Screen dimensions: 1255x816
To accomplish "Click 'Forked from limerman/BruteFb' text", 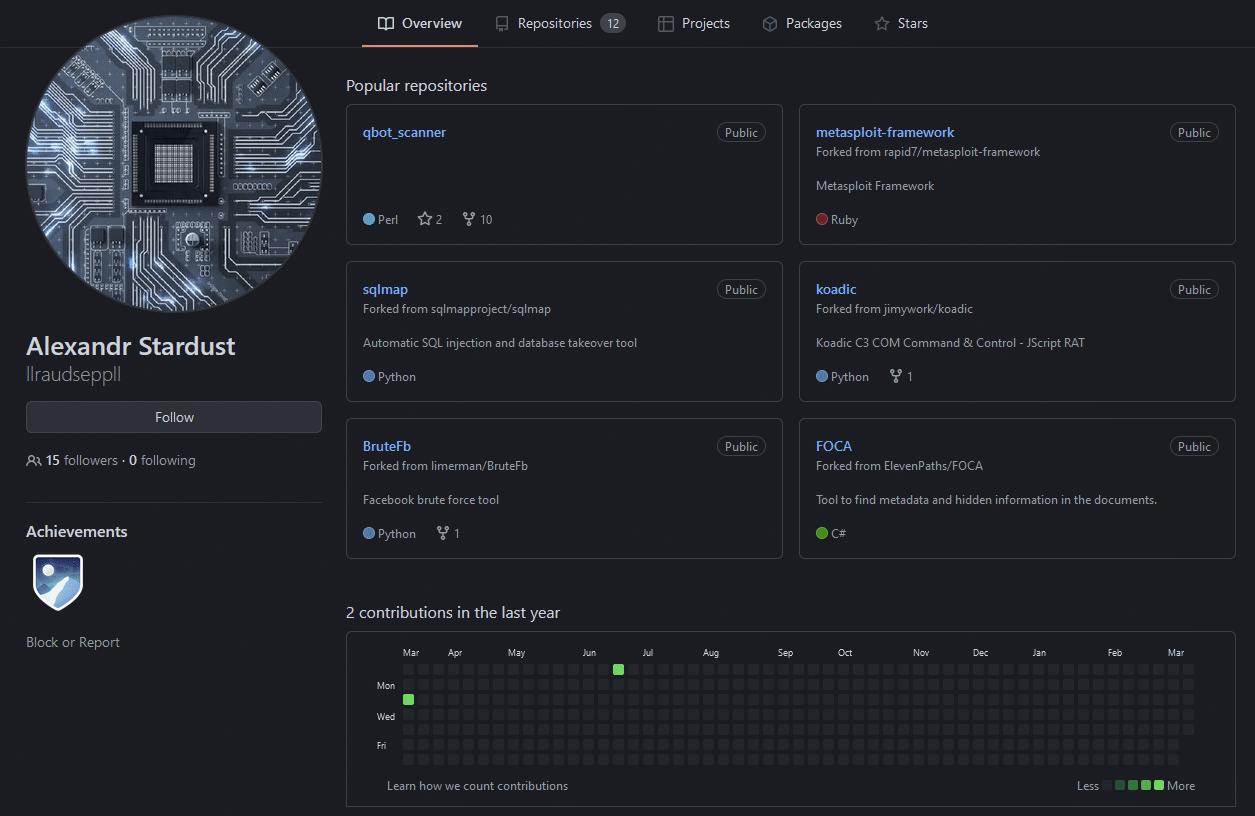I will point(445,466).
